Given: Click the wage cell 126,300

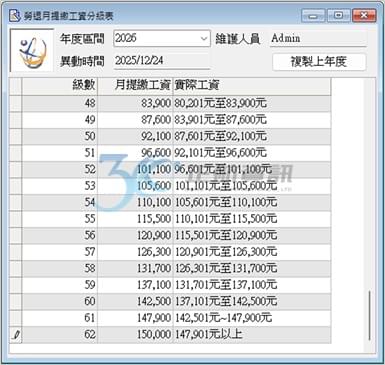Looking at the screenshot, I should tap(135, 252).
